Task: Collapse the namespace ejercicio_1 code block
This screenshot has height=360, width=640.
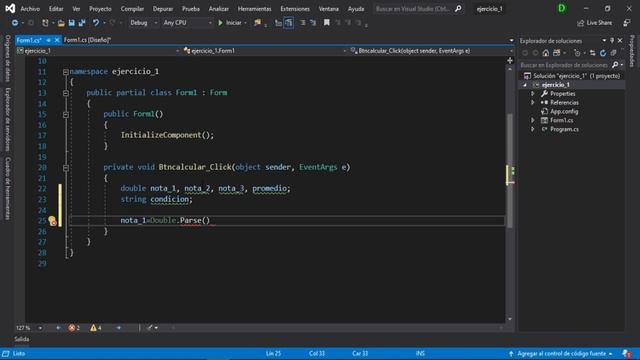Action: [x=65, y=72]
